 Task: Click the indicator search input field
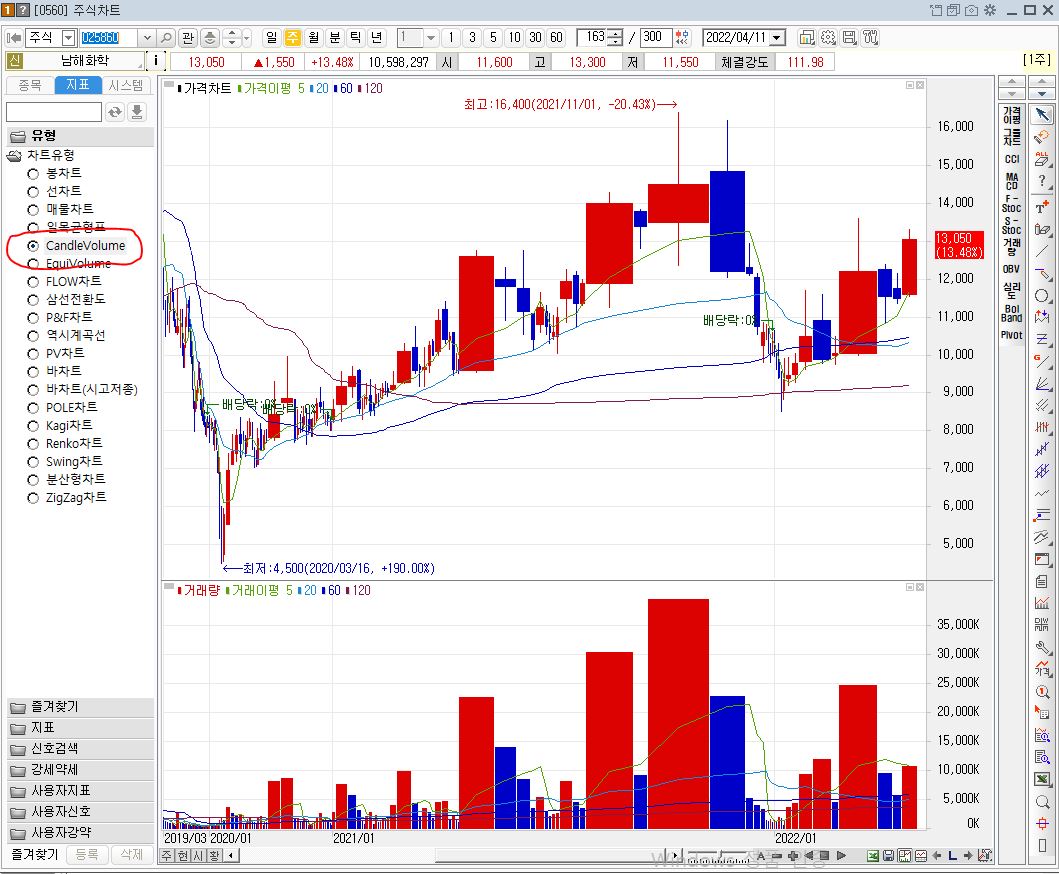click(53, 112)
